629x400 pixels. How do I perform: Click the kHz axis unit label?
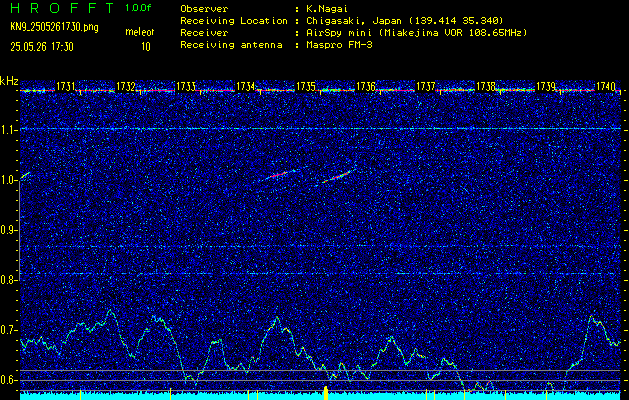[9, 81]
